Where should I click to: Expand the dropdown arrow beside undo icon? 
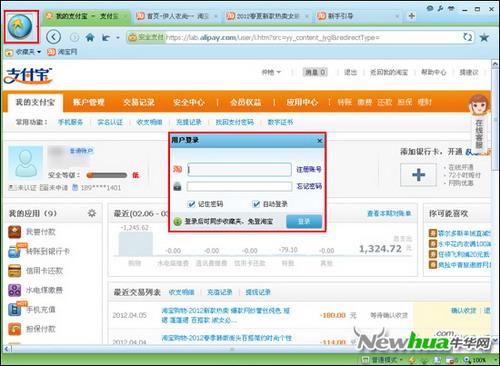click(118, 38)
